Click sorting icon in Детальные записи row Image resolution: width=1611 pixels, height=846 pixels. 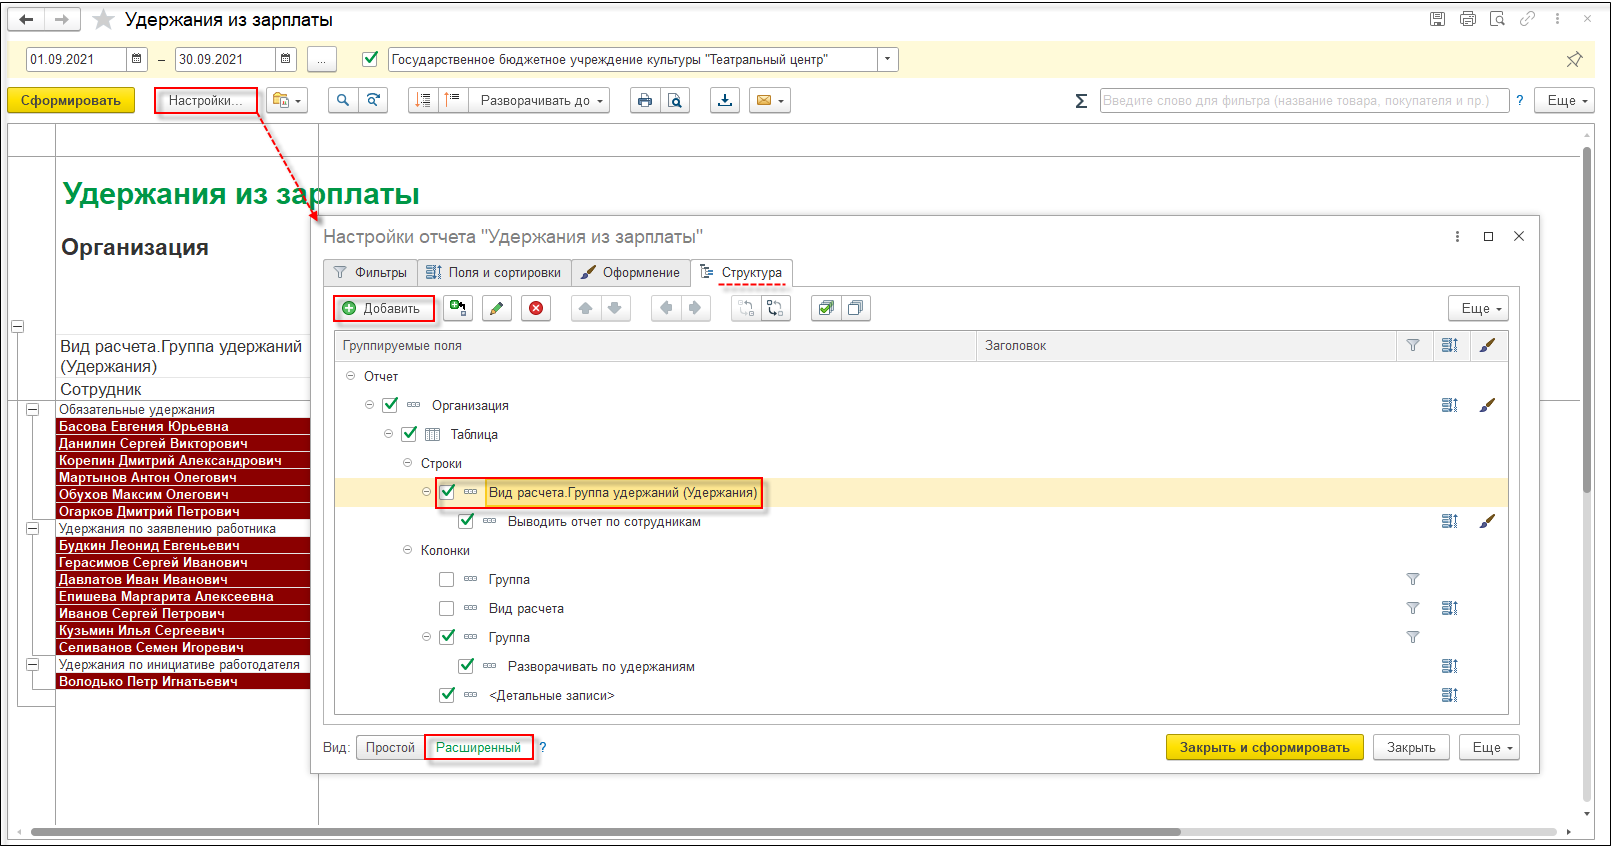click(1450, 695)
